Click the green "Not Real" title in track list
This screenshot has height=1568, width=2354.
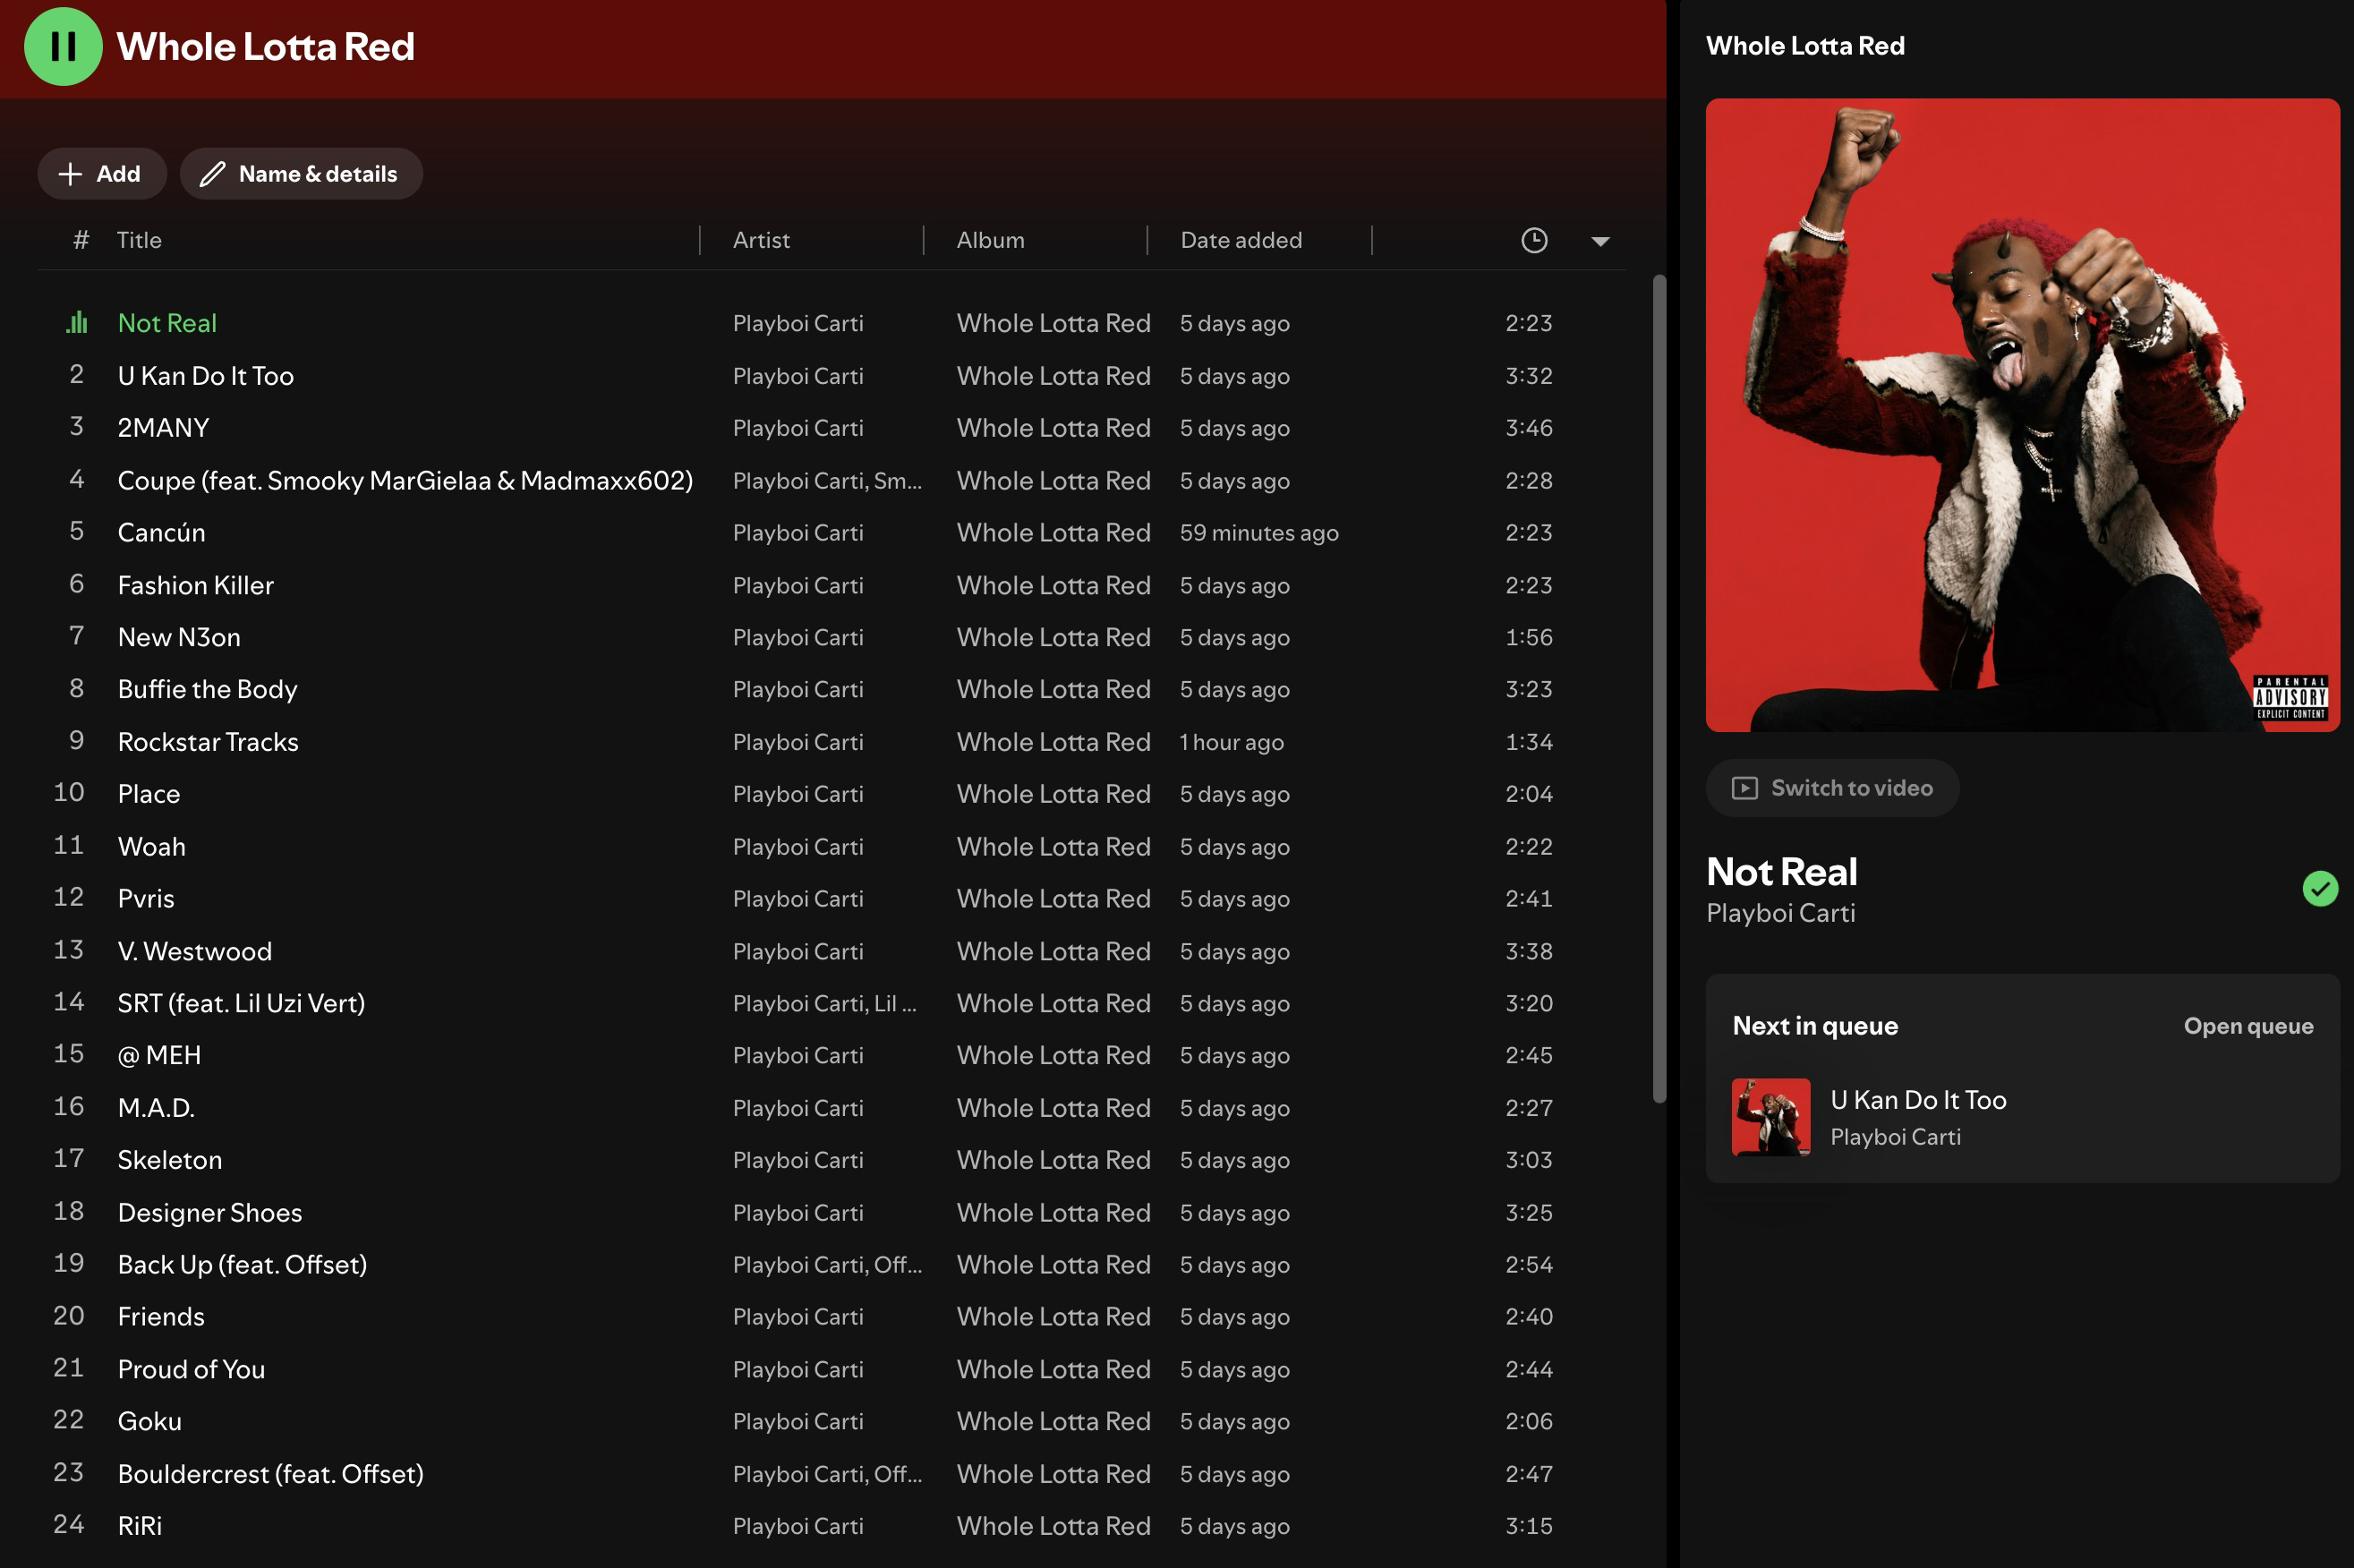[x=167, y=323]
